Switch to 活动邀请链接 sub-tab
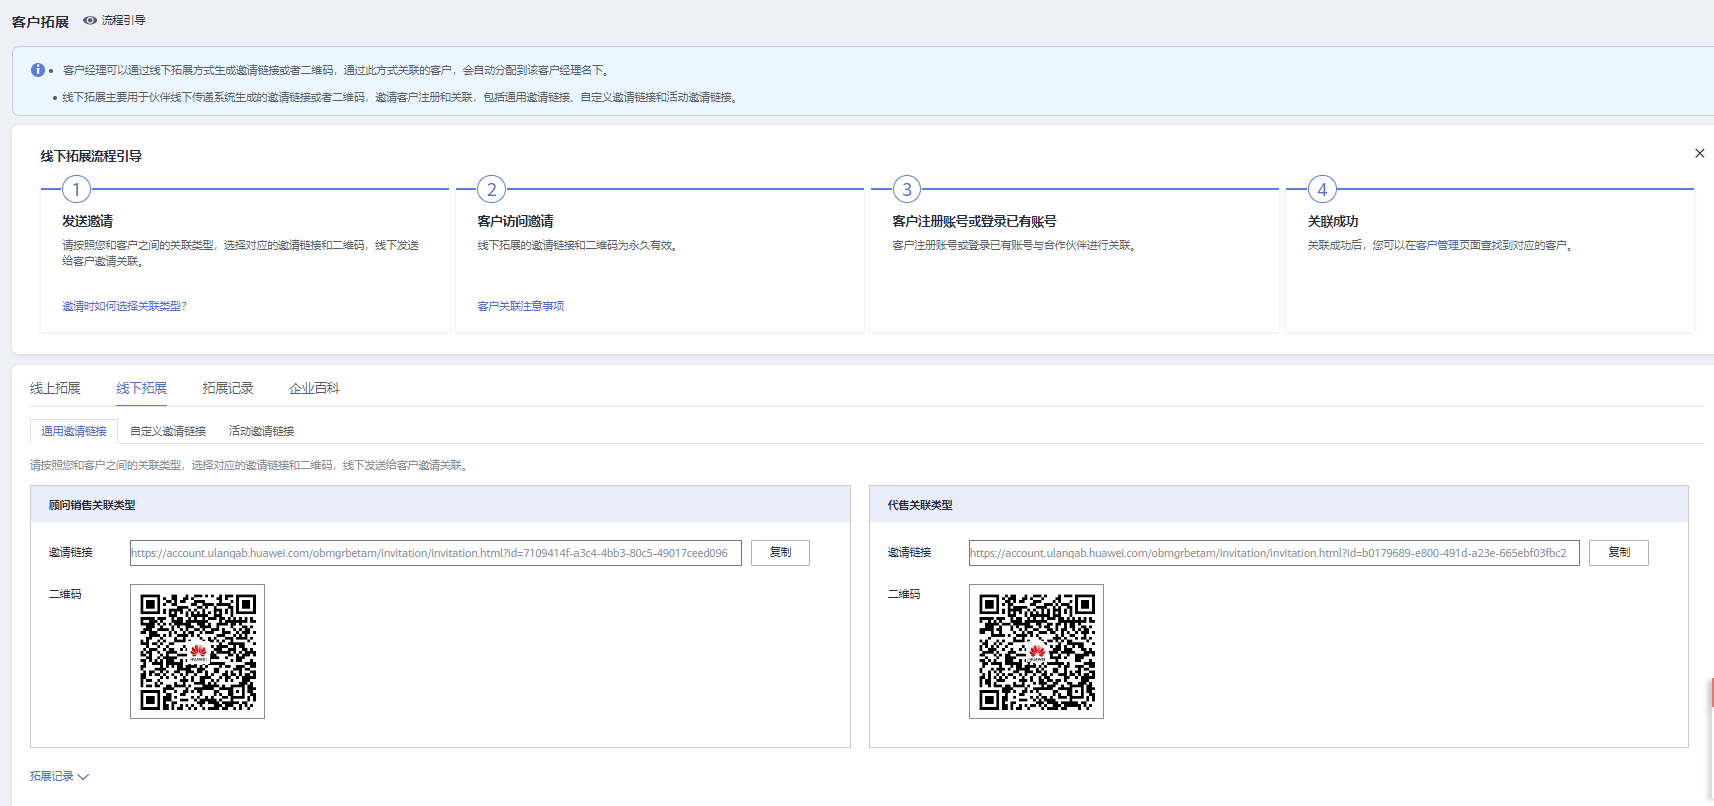 261,431
